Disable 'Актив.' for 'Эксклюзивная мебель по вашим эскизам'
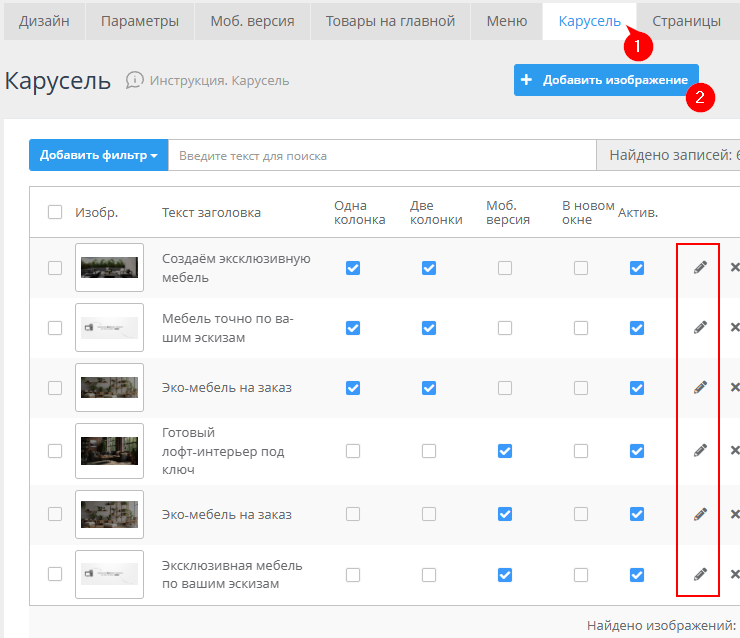 pos(637,575)
